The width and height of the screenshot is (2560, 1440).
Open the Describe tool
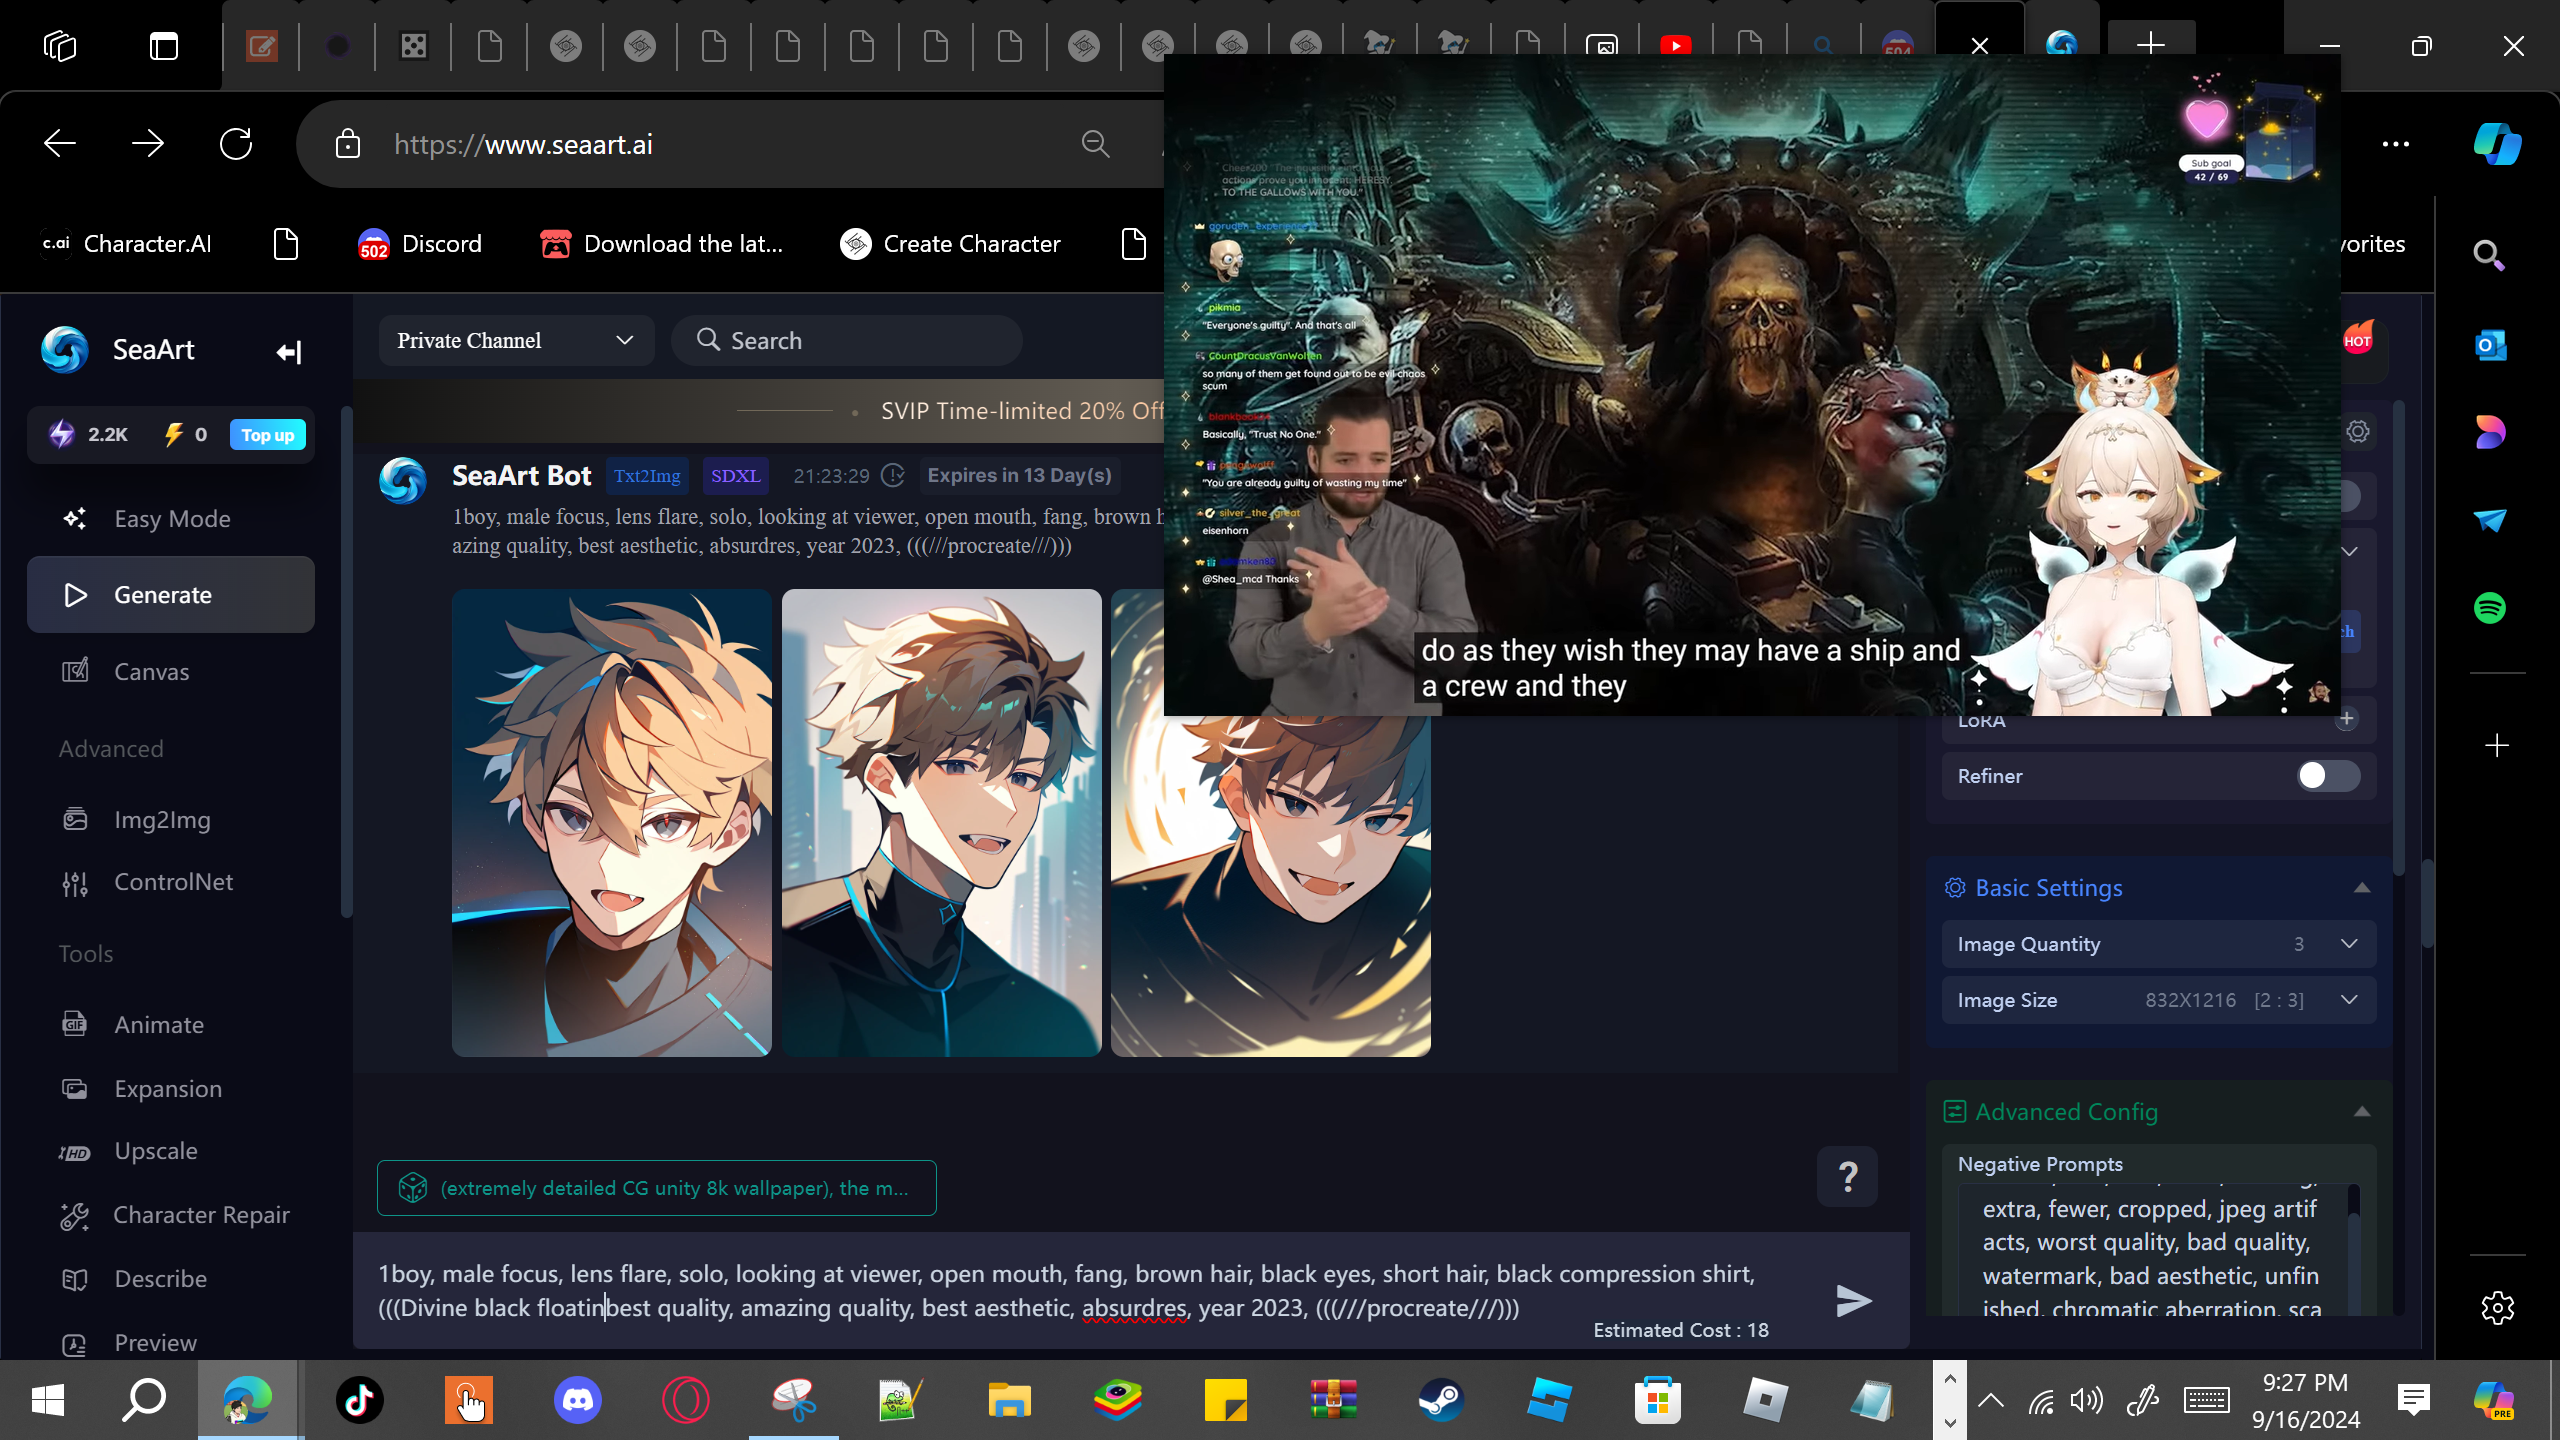[x=171, y=1279]
